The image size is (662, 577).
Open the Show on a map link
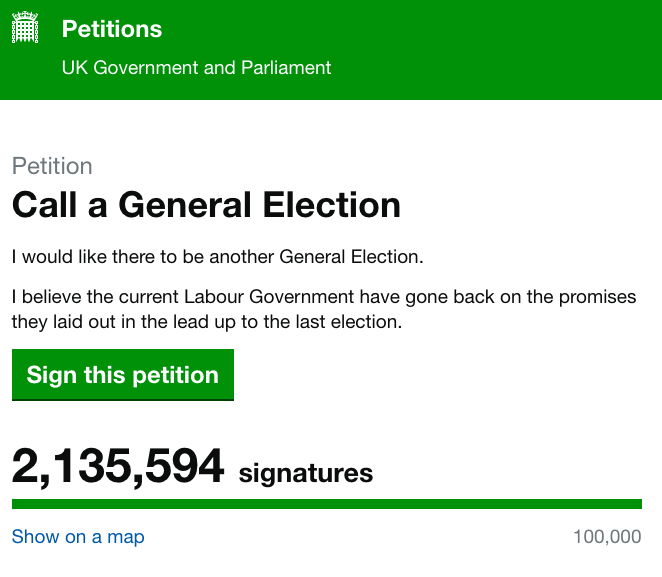(78, 537)
